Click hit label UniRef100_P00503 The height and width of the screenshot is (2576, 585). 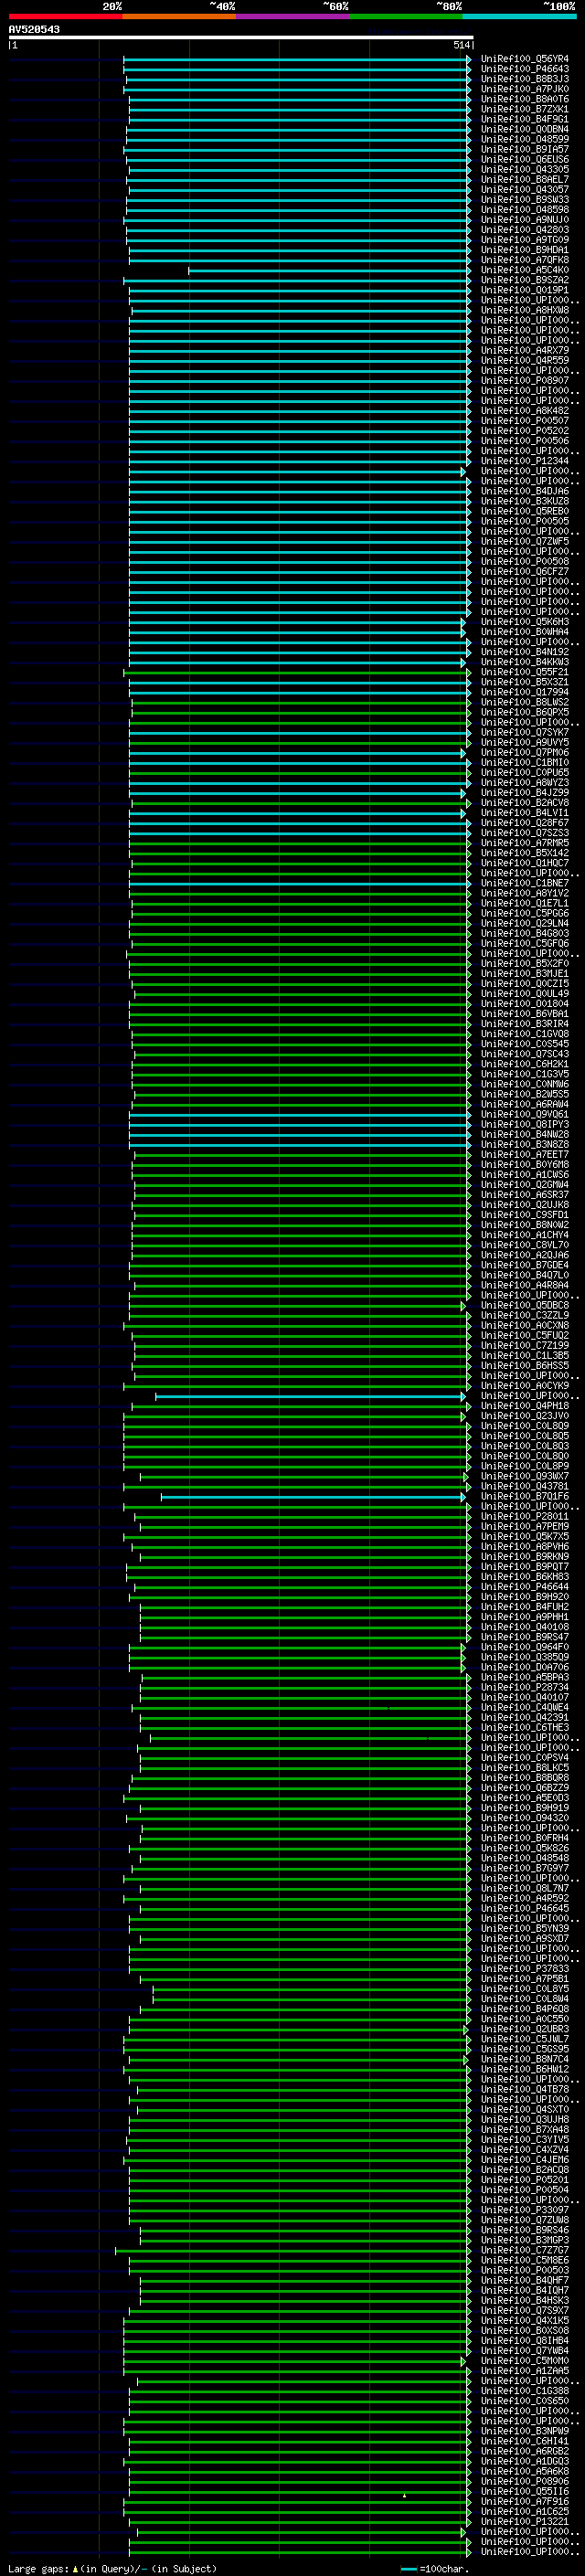click(x=525, y=2271)
